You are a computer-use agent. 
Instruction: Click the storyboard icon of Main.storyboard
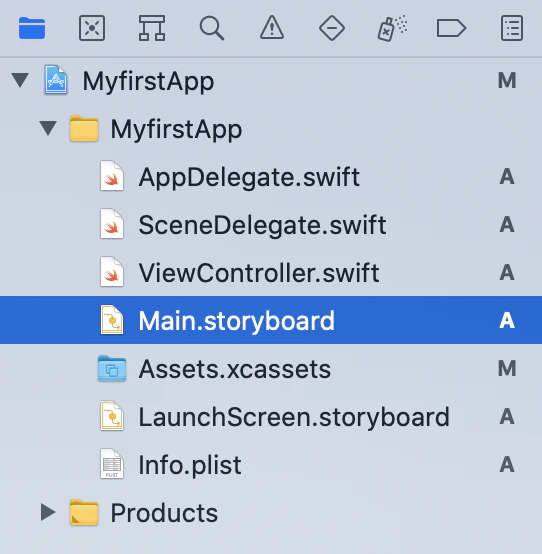click(x=112, y=320)
